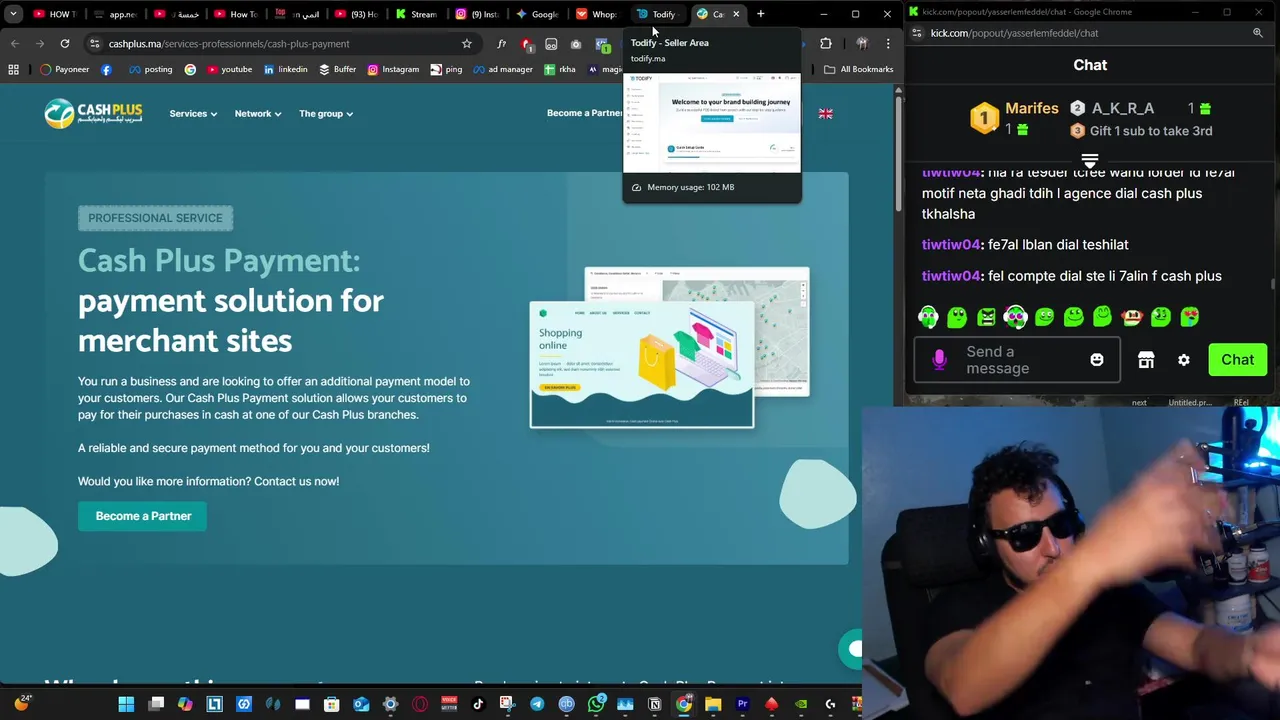Click the teal Become a Partner button
1280x720 pixels.
pos(143,516)
